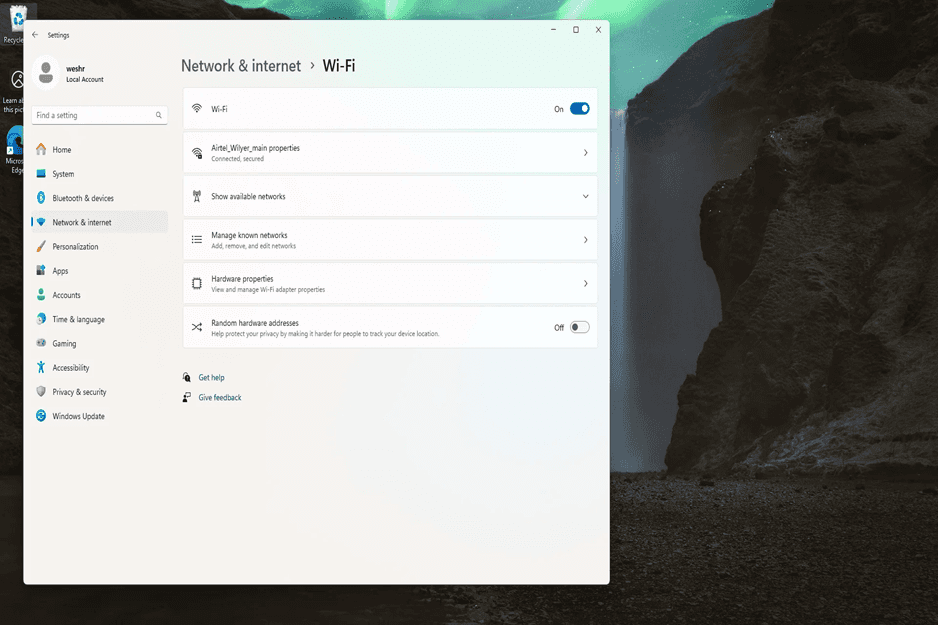Viewport: 938px width, 625px height.
Task: Open Bluetooth & devices section
Action: click(99, 198)
